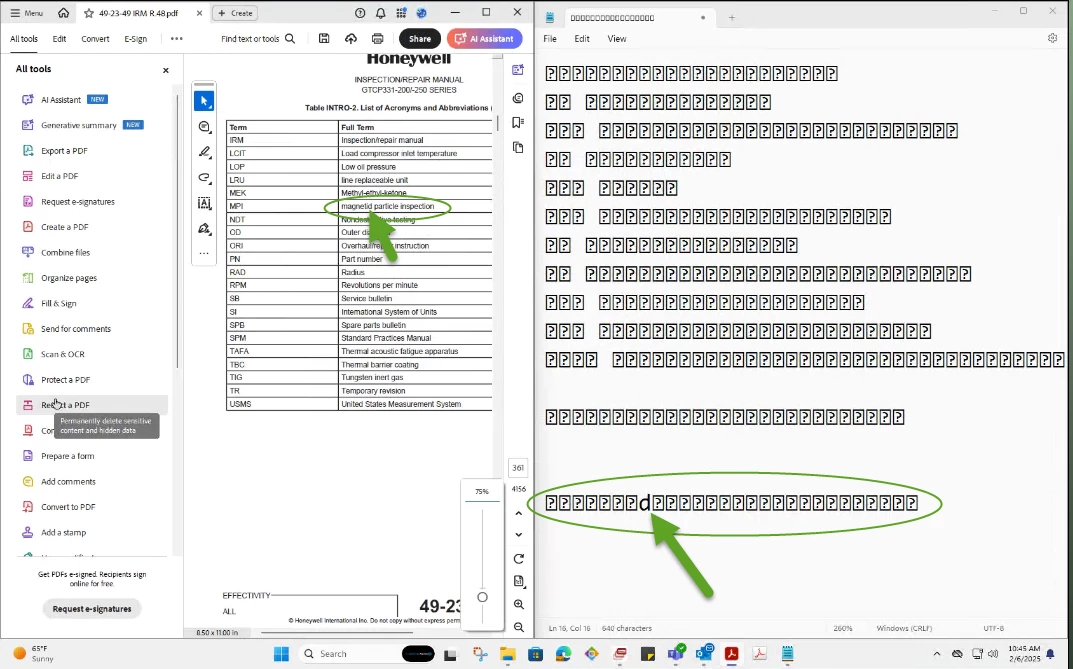
Task: Click the page number 361 field
Action: (x=518, y=468)
